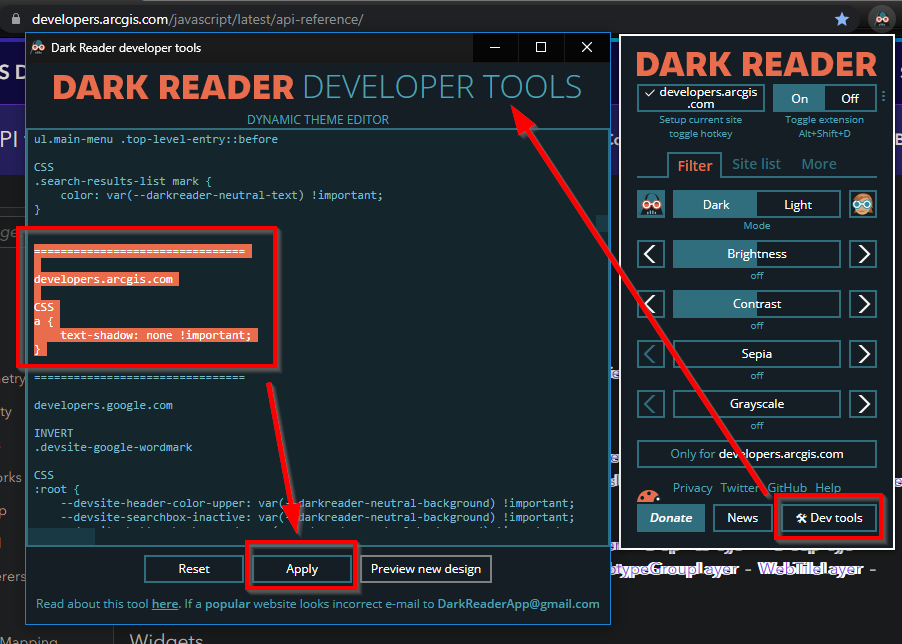
Task: Click the light mode mascot icon
Action: 863,204
